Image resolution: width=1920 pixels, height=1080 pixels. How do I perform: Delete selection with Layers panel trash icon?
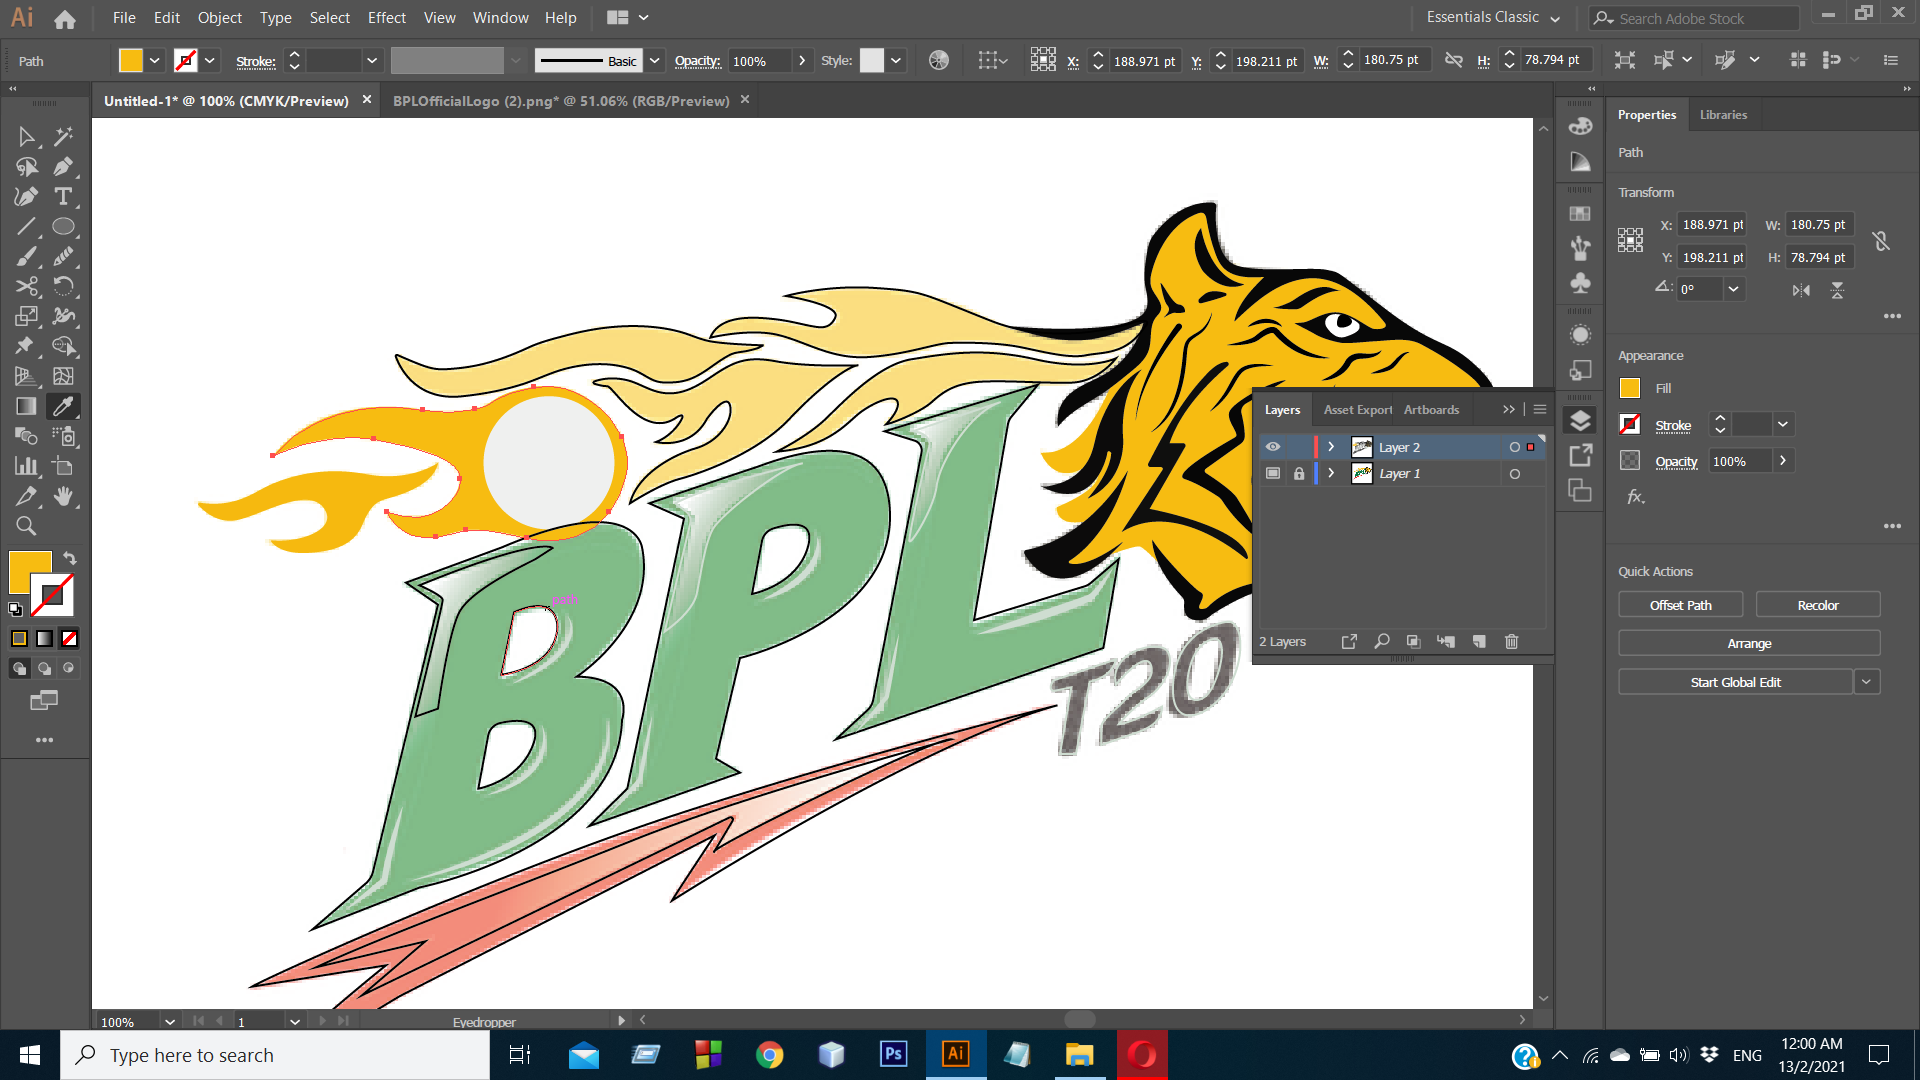tap(1512, 642)
